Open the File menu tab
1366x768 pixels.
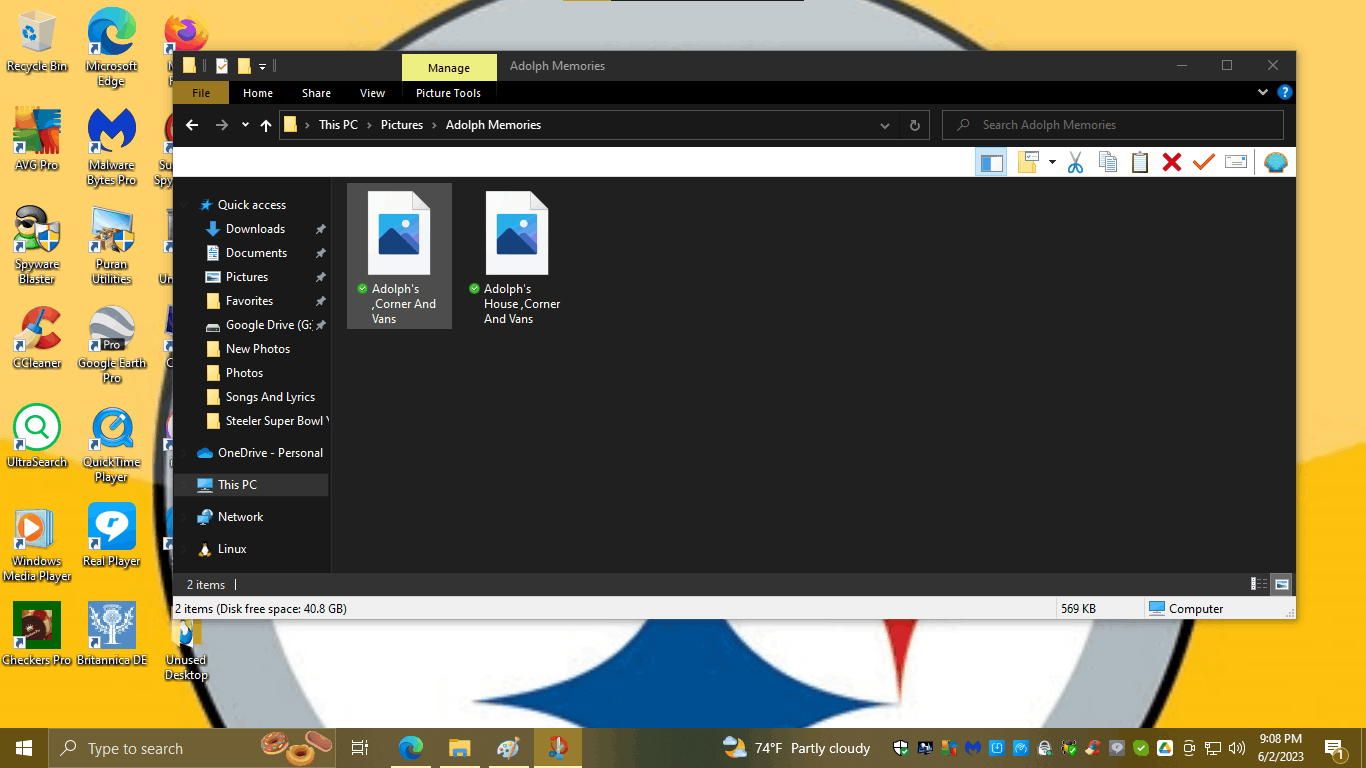201,93
